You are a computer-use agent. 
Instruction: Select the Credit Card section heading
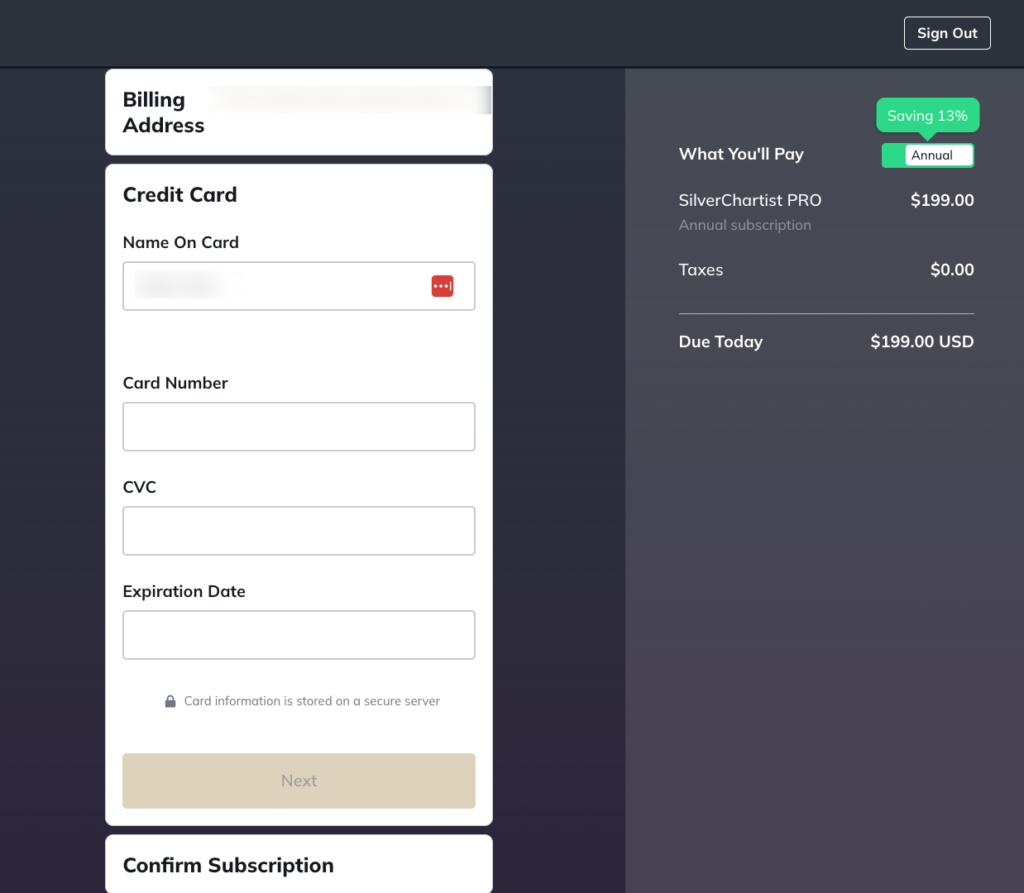180,195
